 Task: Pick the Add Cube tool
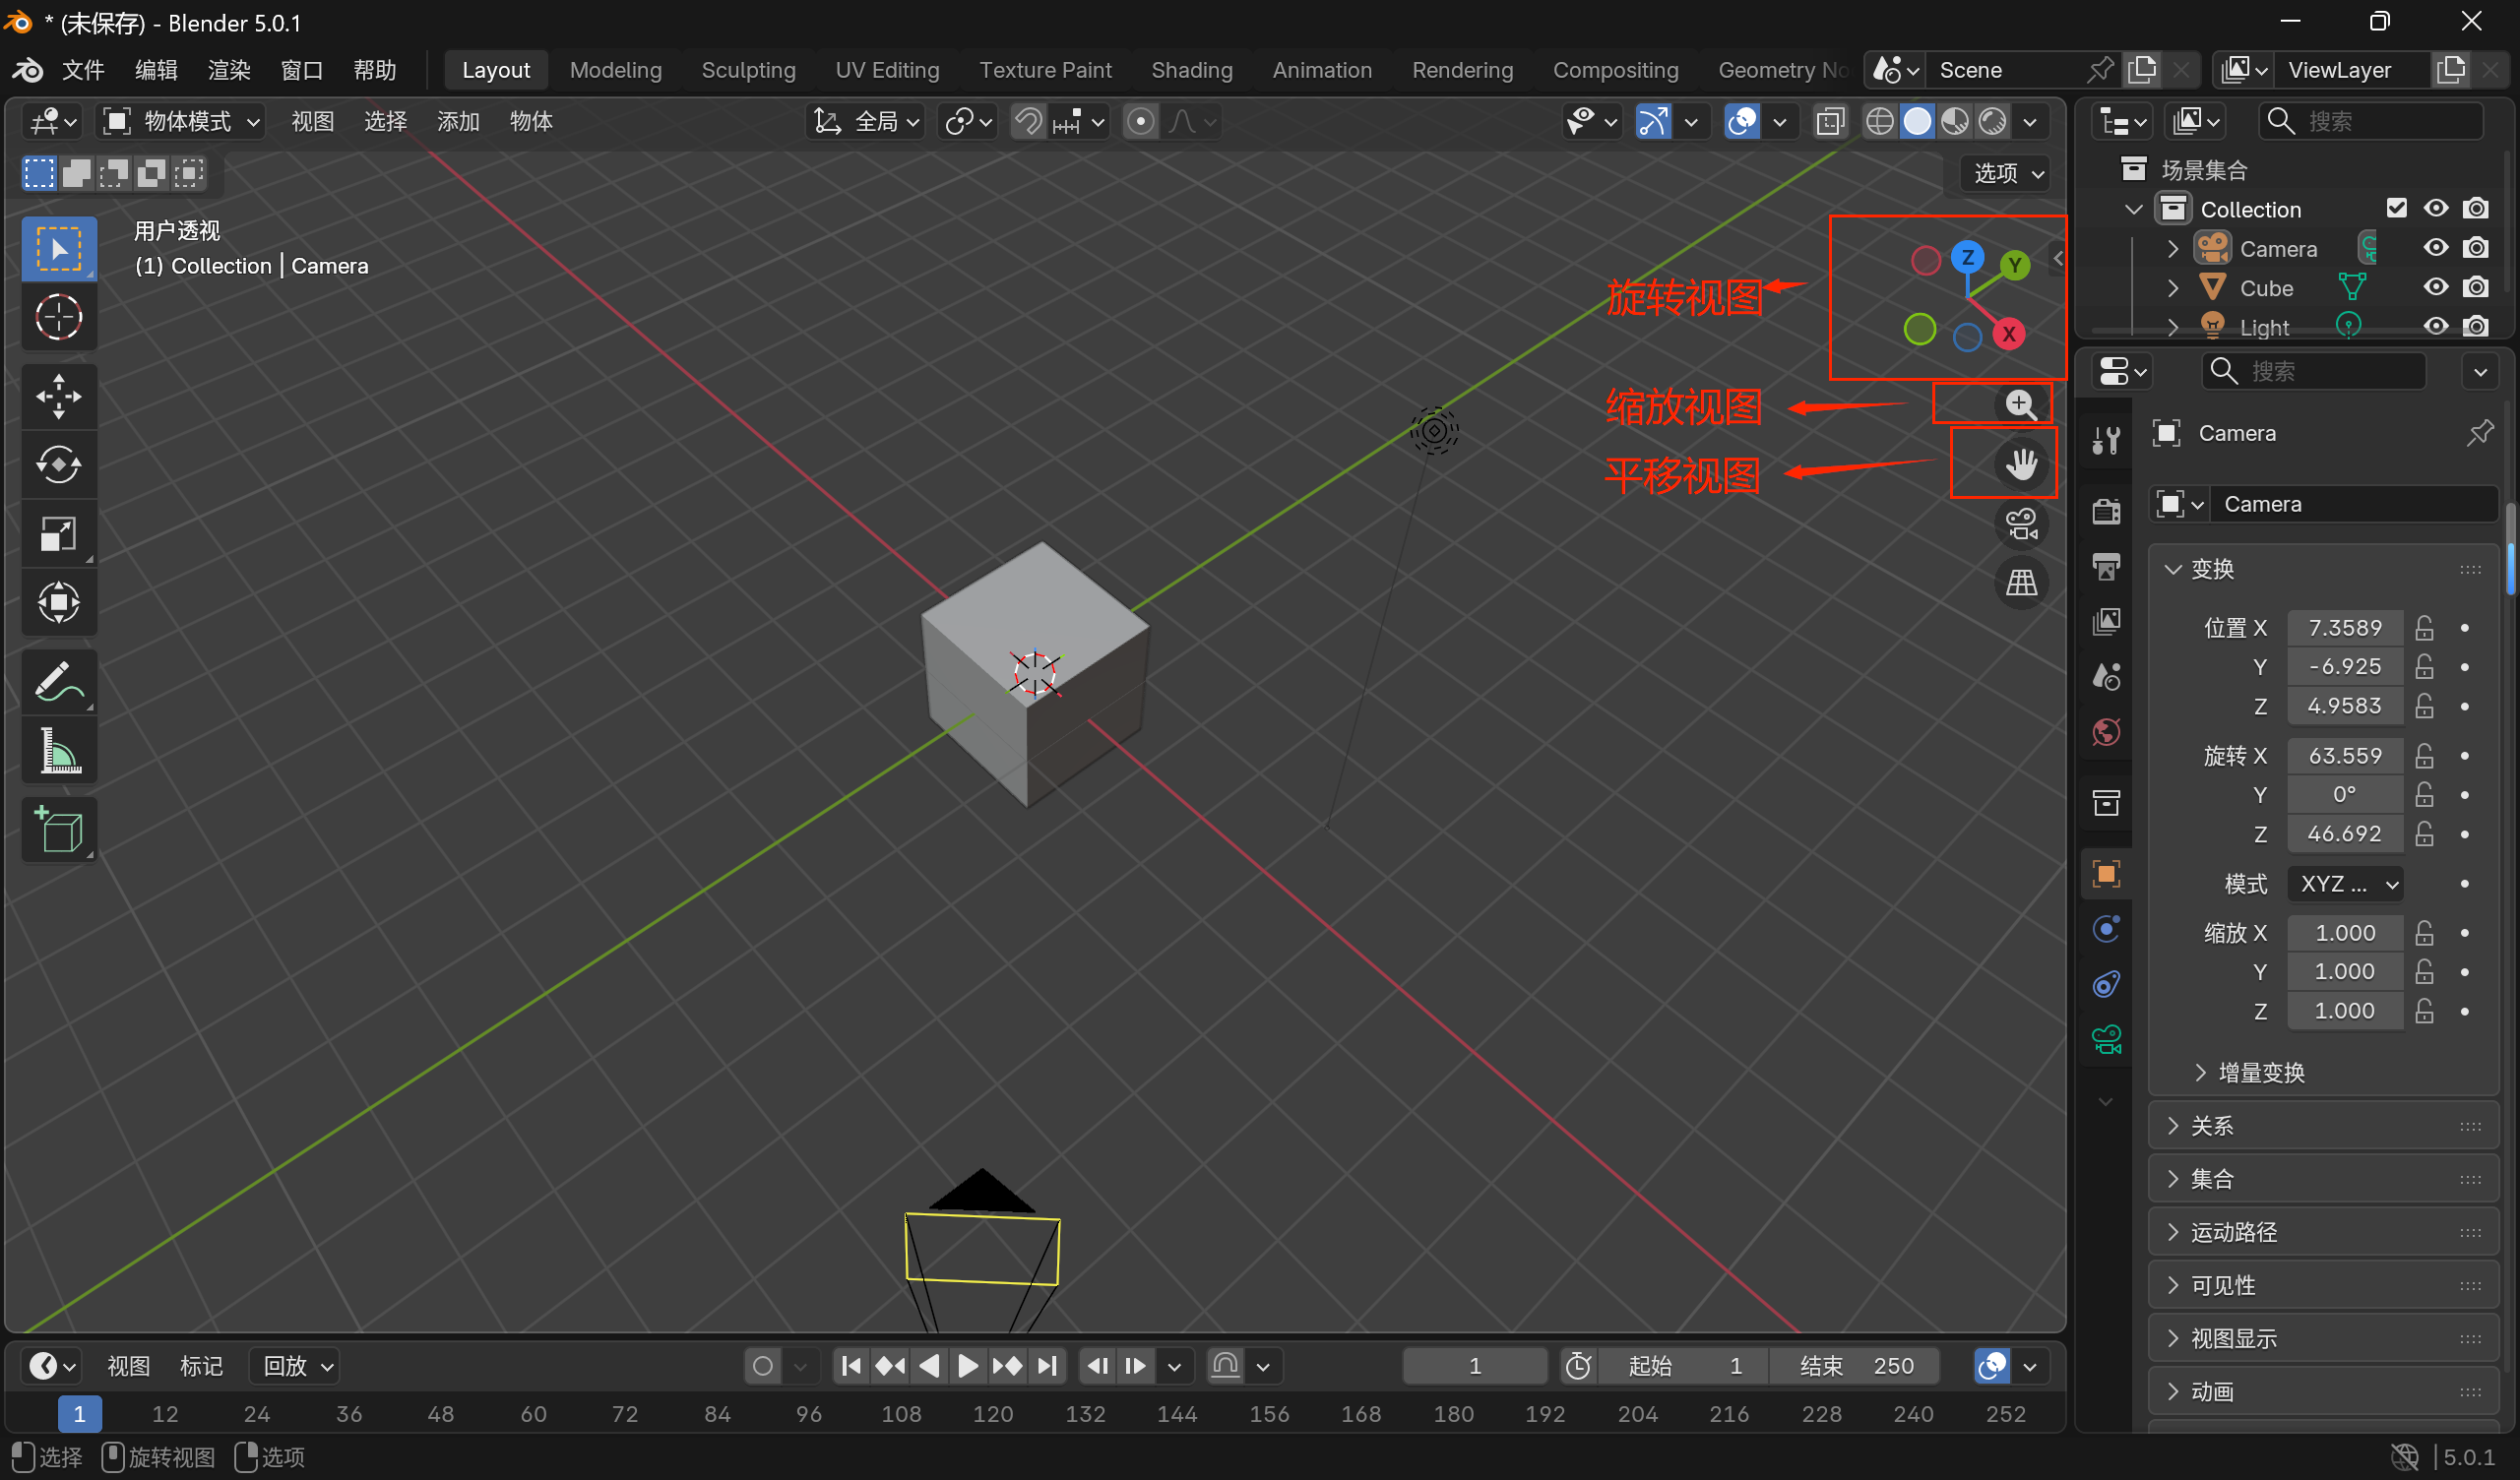[x=58, y=830]
